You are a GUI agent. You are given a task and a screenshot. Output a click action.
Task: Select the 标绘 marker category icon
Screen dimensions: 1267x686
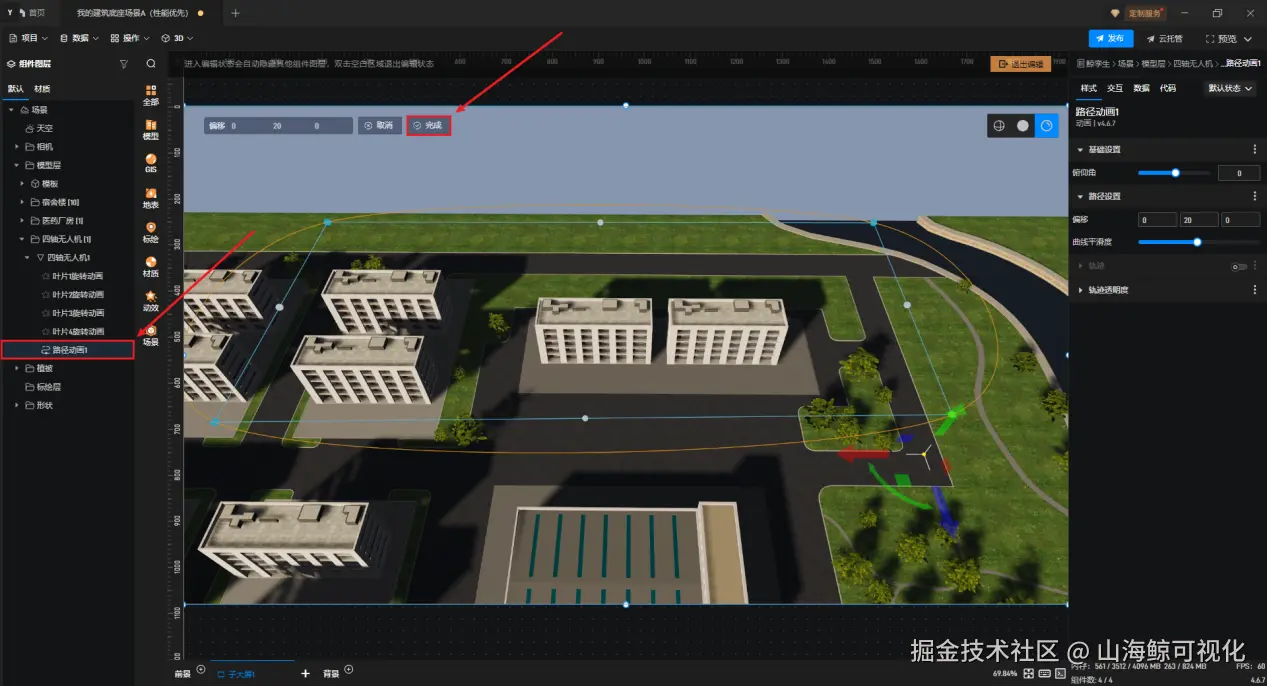pos(151,232)
